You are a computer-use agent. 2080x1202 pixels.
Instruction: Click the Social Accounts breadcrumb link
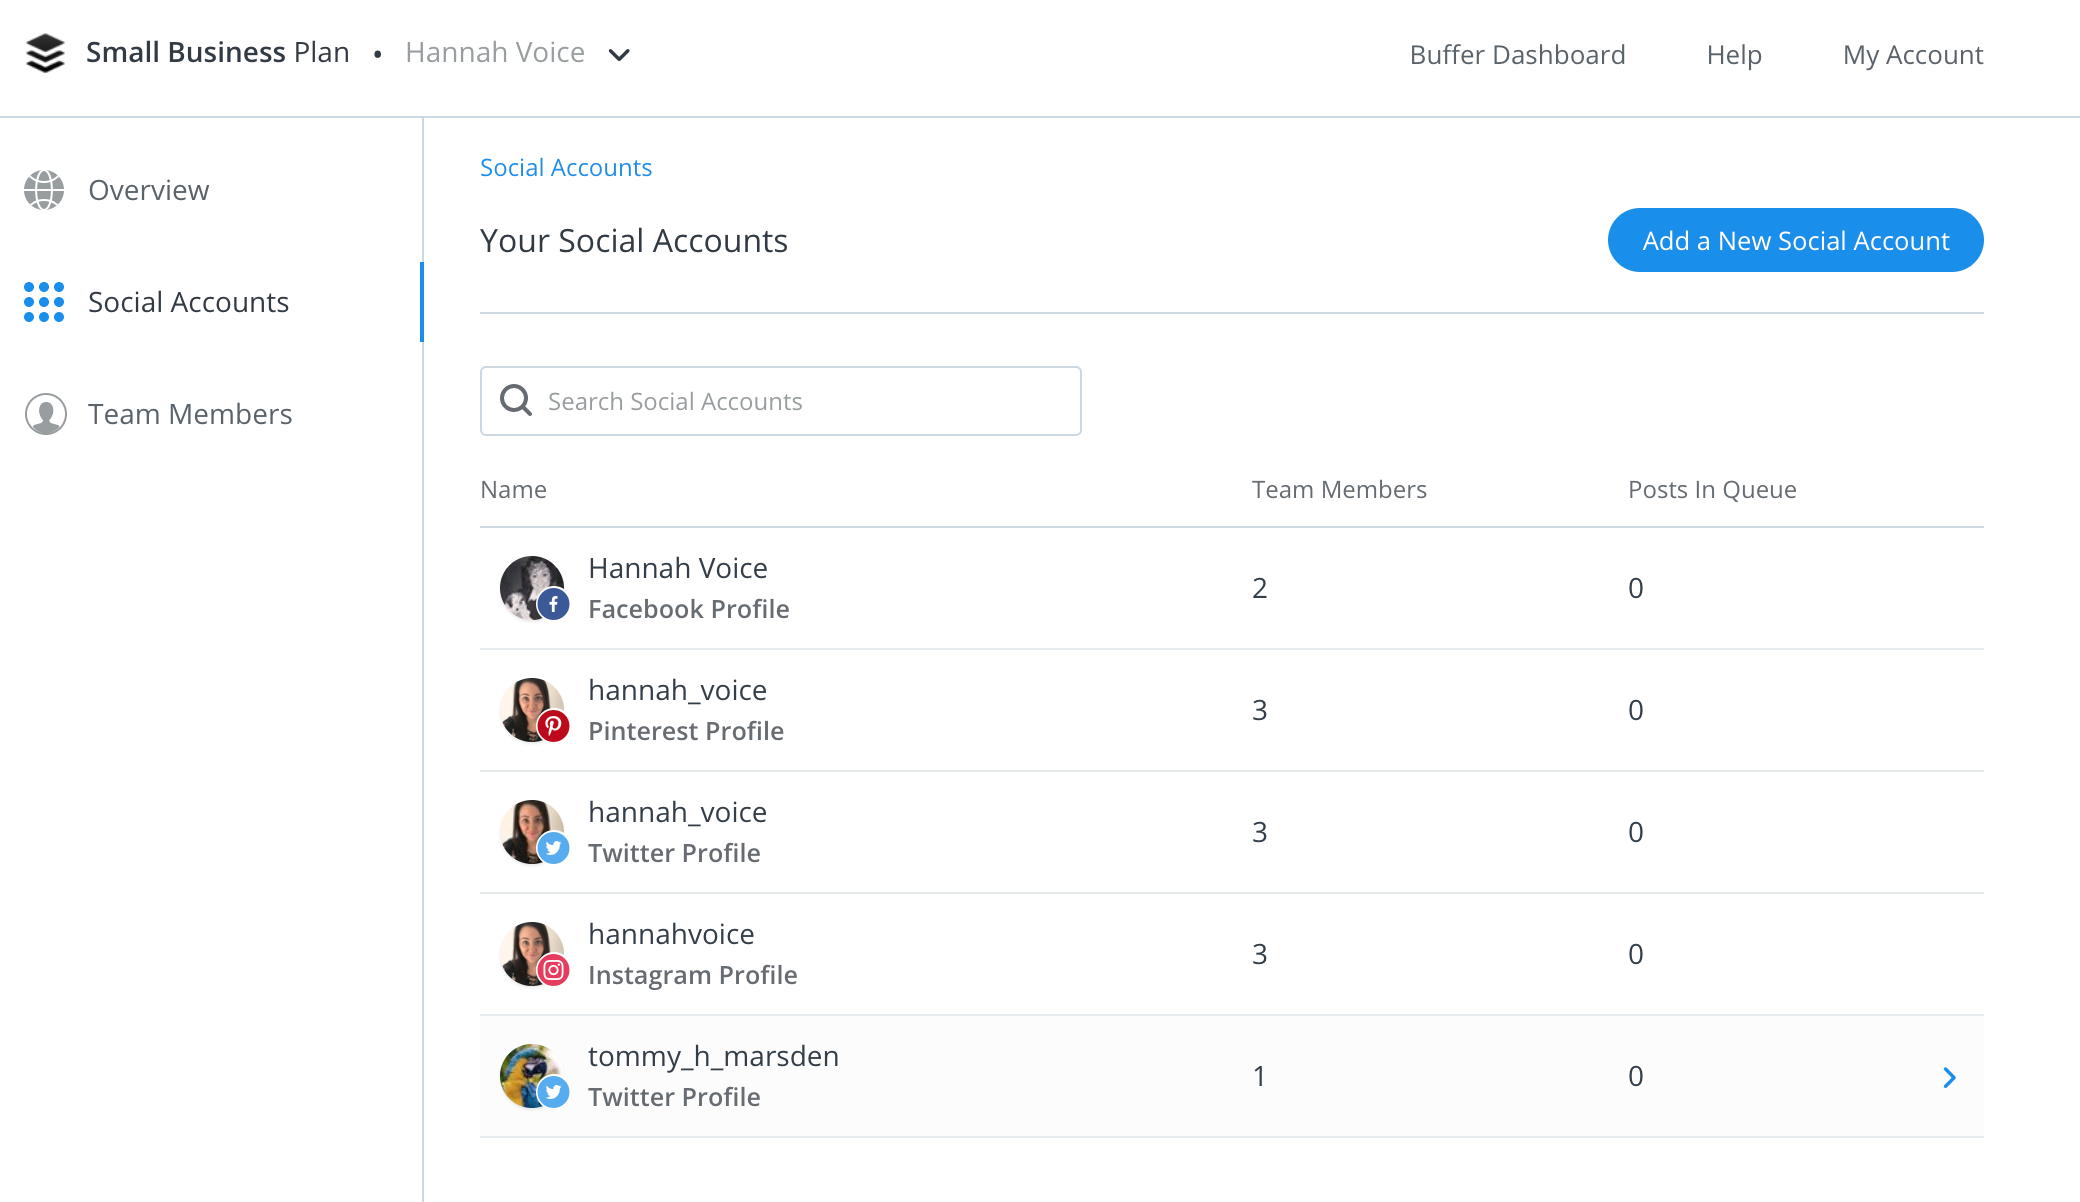tap(566, 167)
